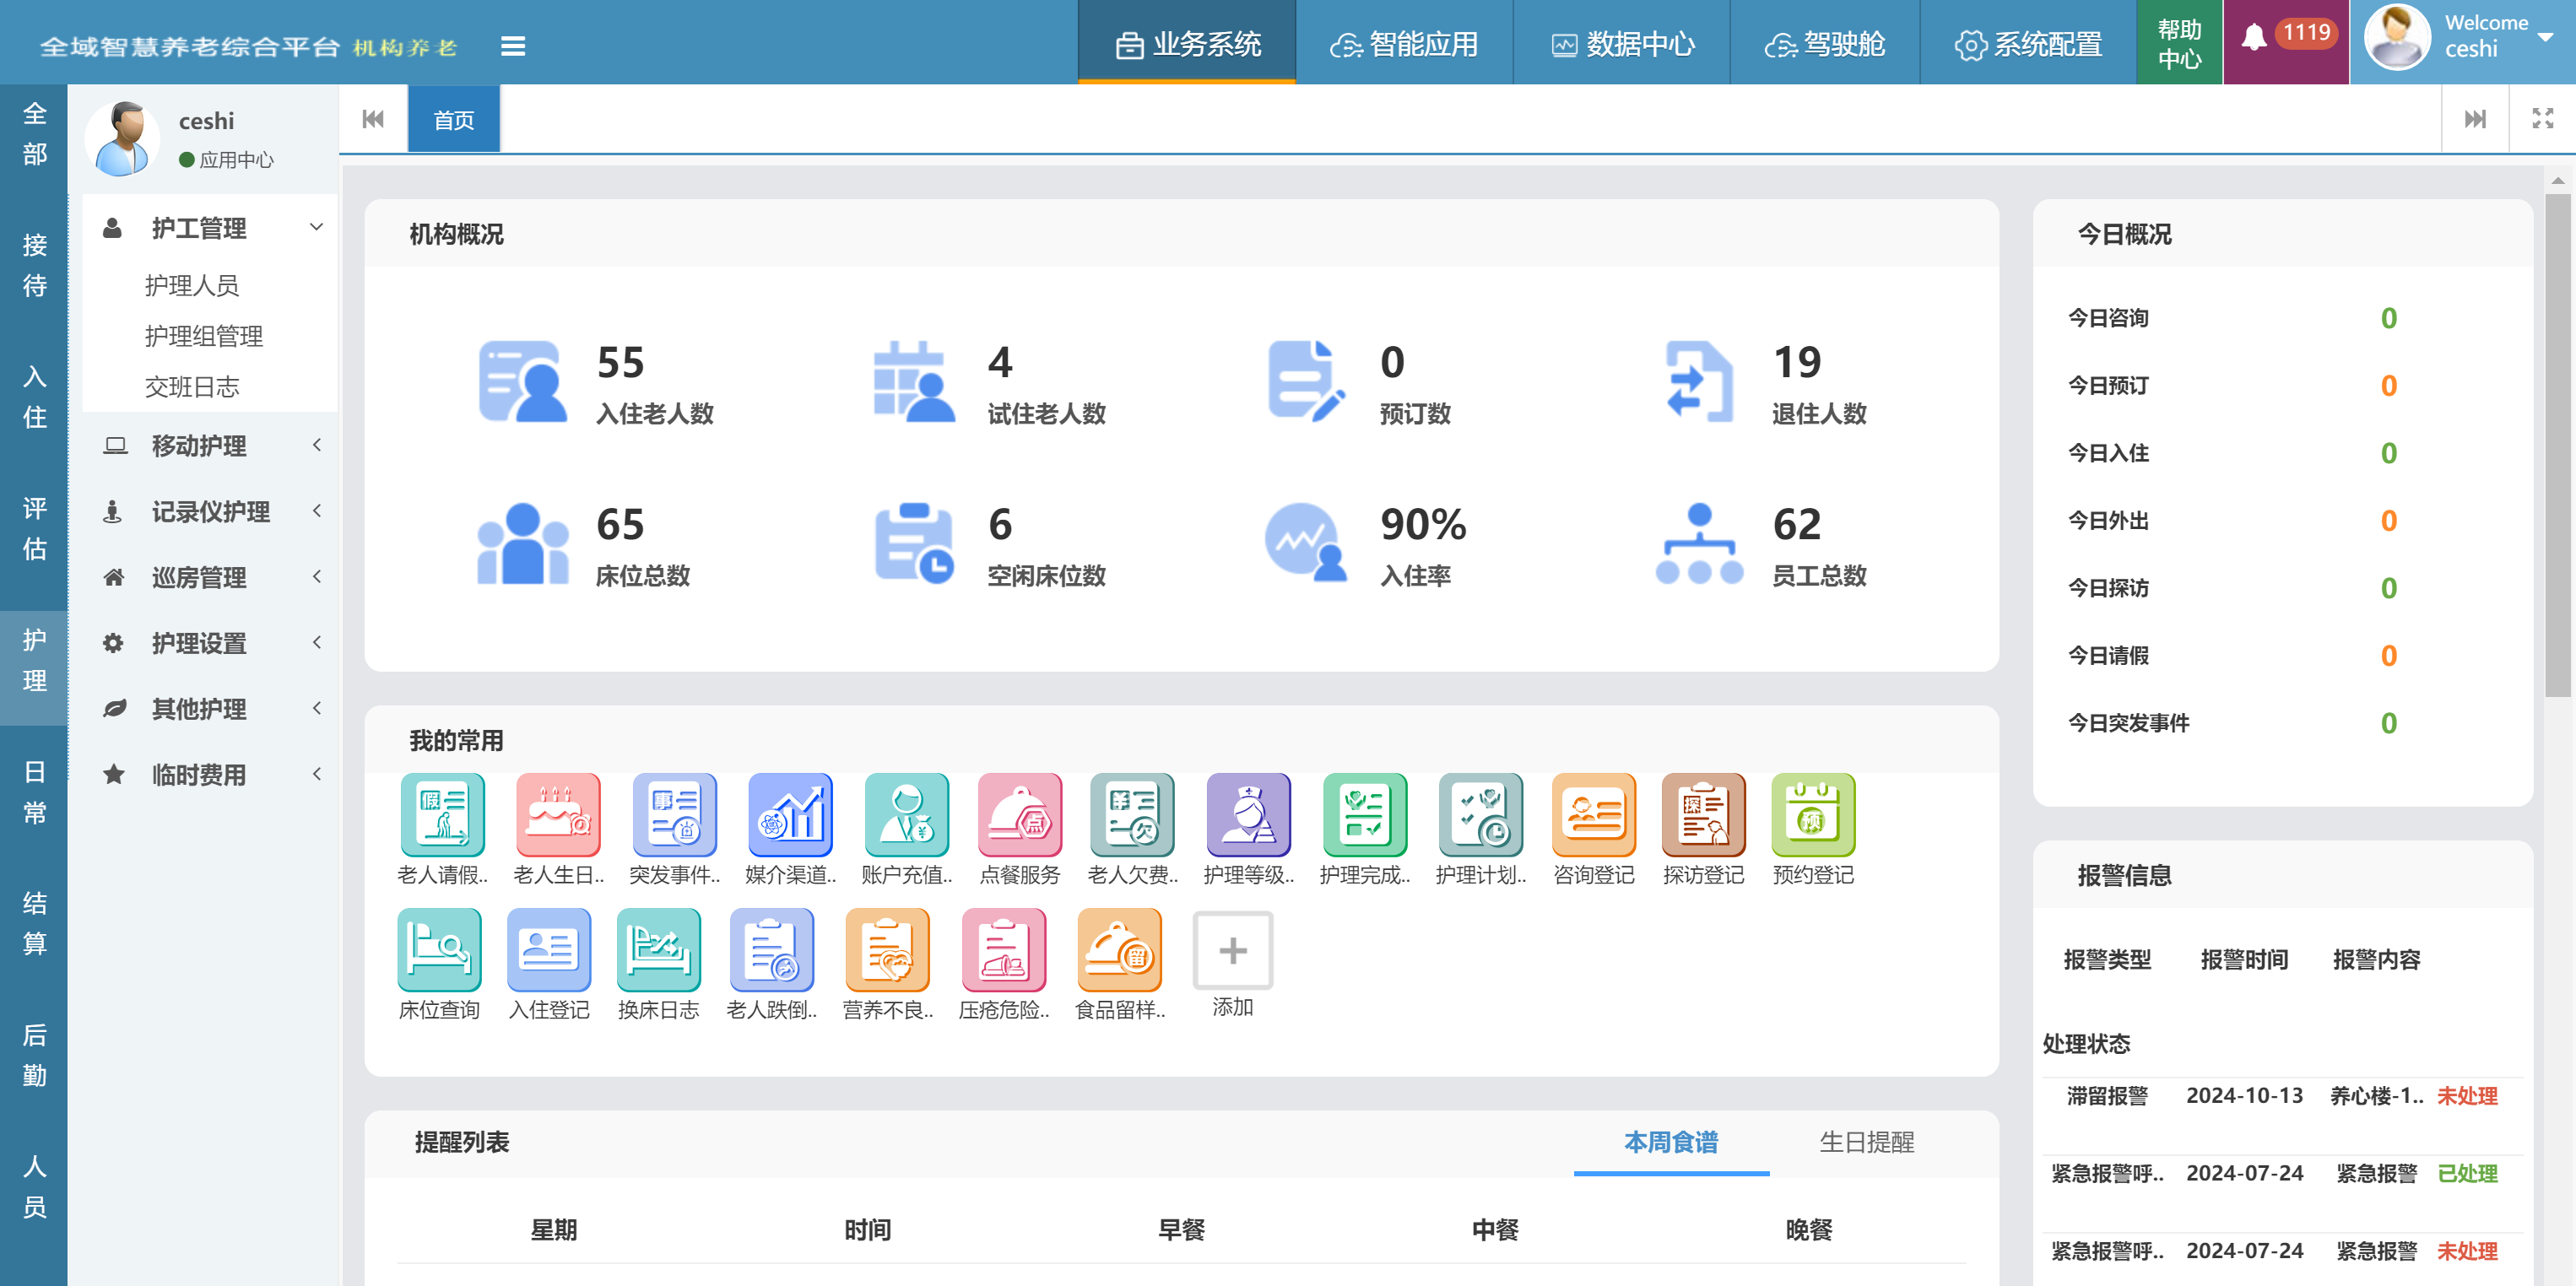2576x1286 pixels.
Task: Expand the 其他护理 menu
Action: tap(211, 708)
